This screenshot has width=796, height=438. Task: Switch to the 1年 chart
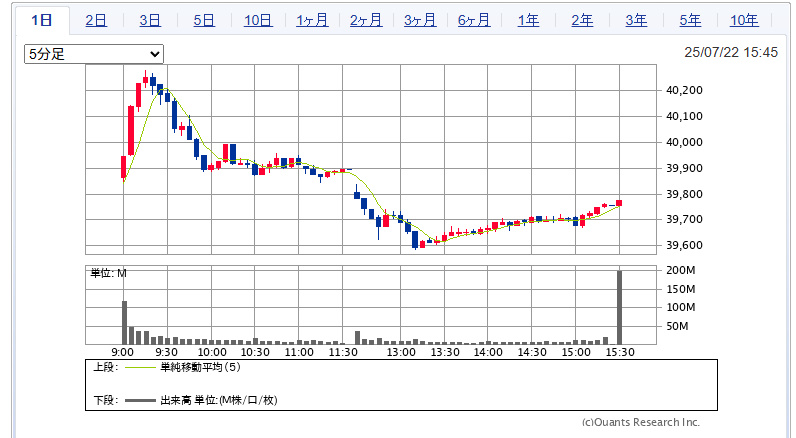click(528, 20)
